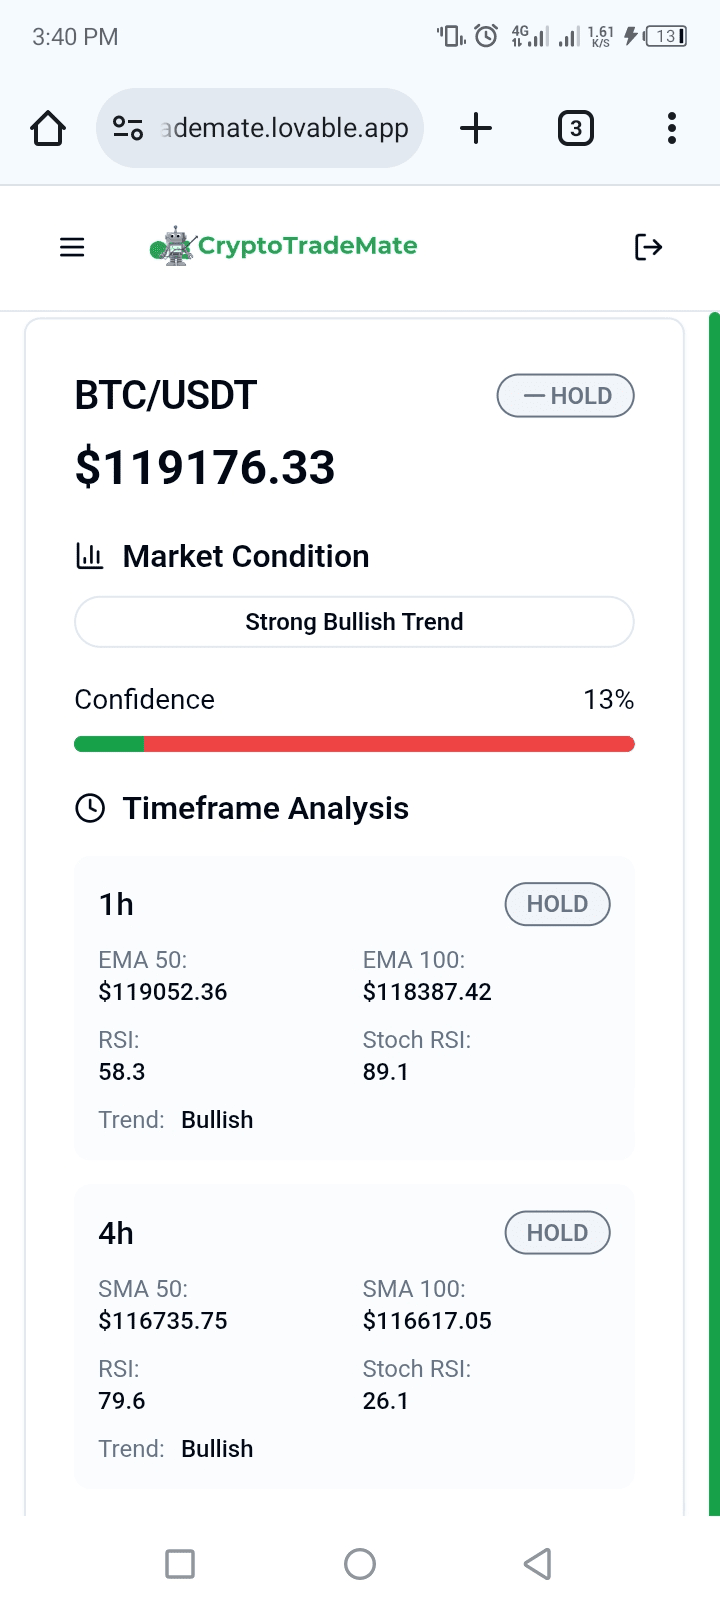Tap the browser address bar URL
This screenshot has height=1612, width=720.
click(x=286, y=129)
